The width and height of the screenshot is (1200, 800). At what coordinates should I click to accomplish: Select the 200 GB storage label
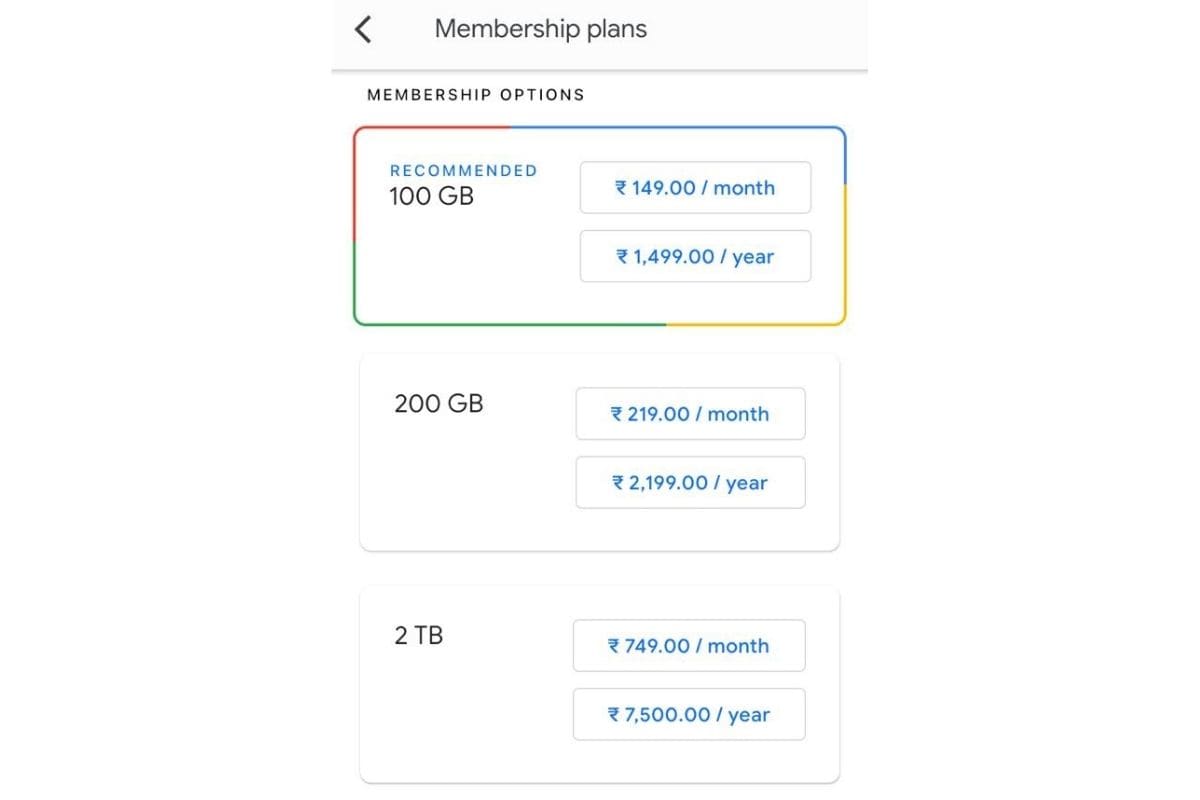(439, 404)
